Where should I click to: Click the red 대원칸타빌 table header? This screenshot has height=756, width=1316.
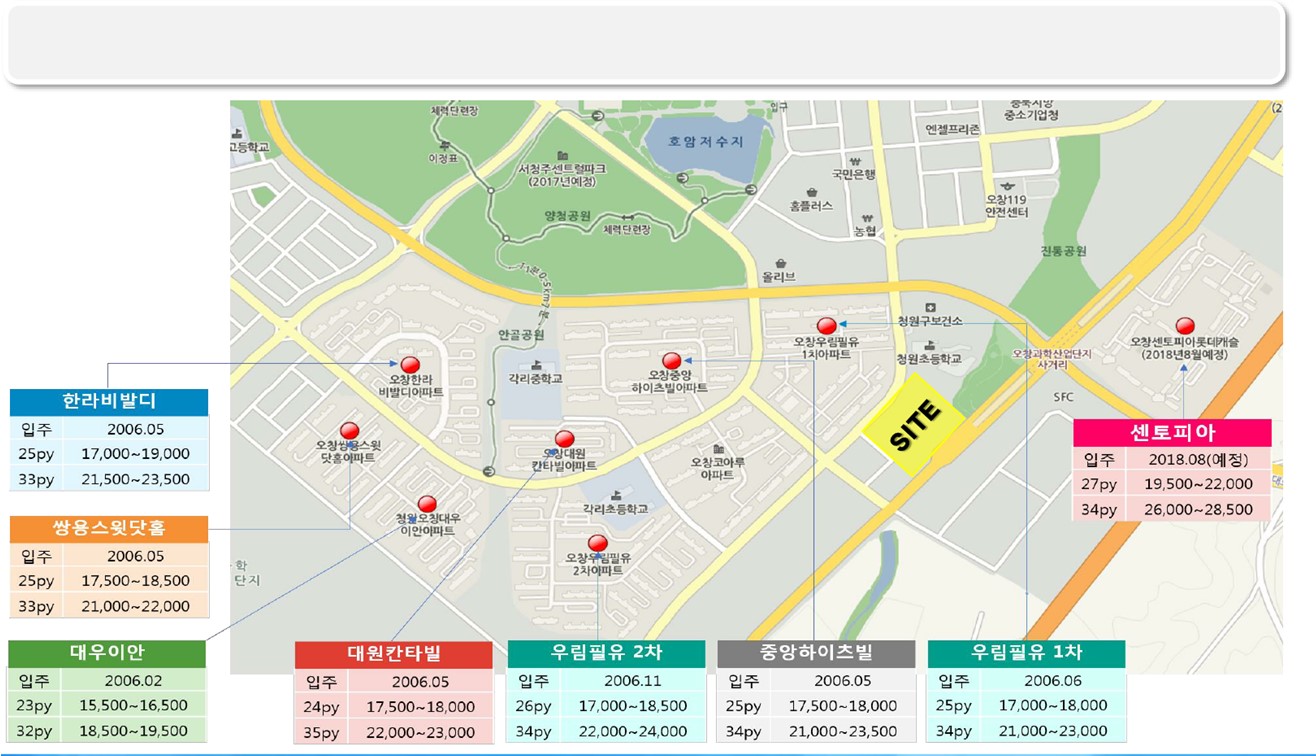point(394,655)
